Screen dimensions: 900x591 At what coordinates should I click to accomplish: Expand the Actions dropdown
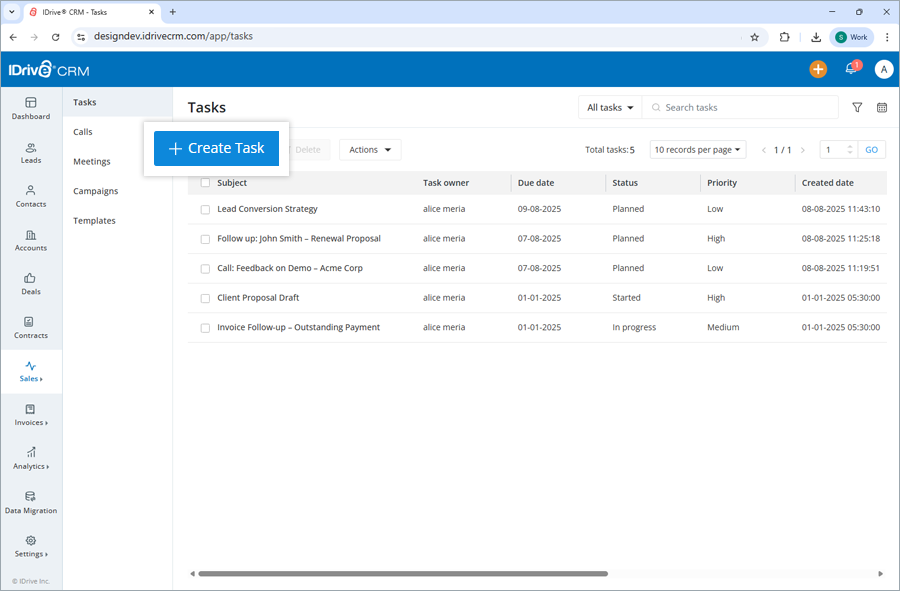click(x=370, y=148)
